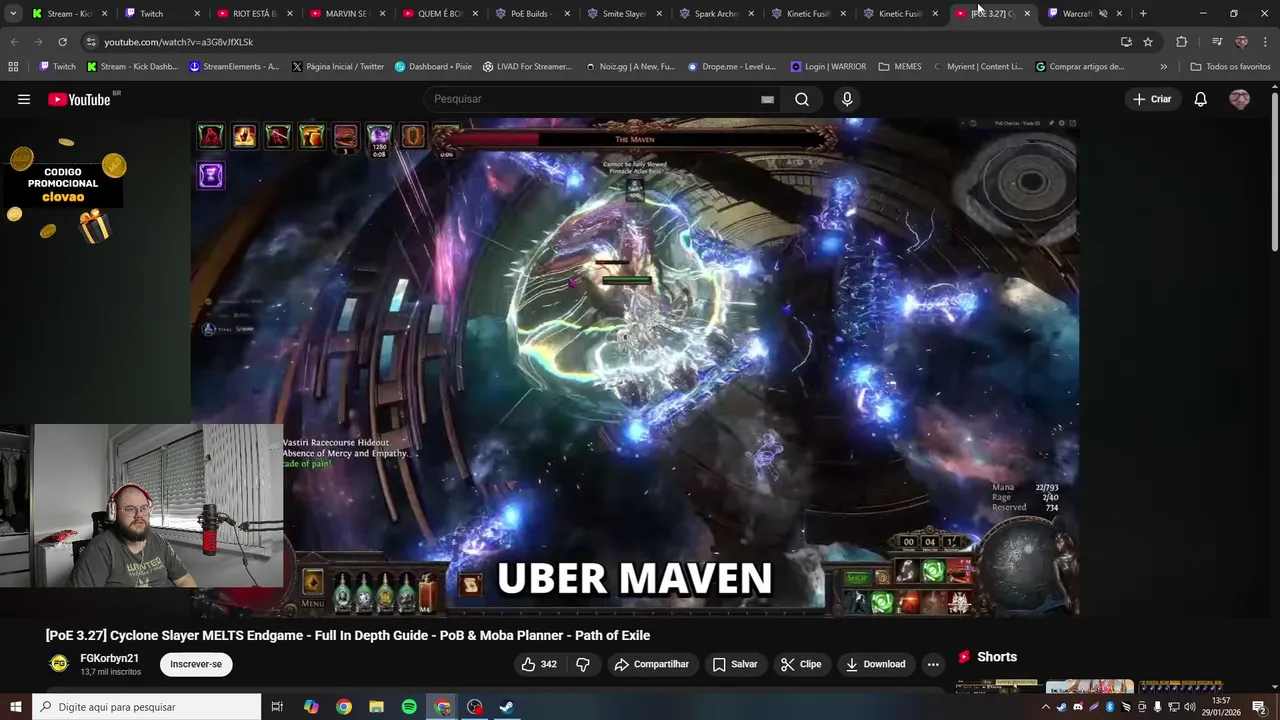Open the Chrome extensions puzzle icon
1280x720 pixels.
[x=1182, y=42]
